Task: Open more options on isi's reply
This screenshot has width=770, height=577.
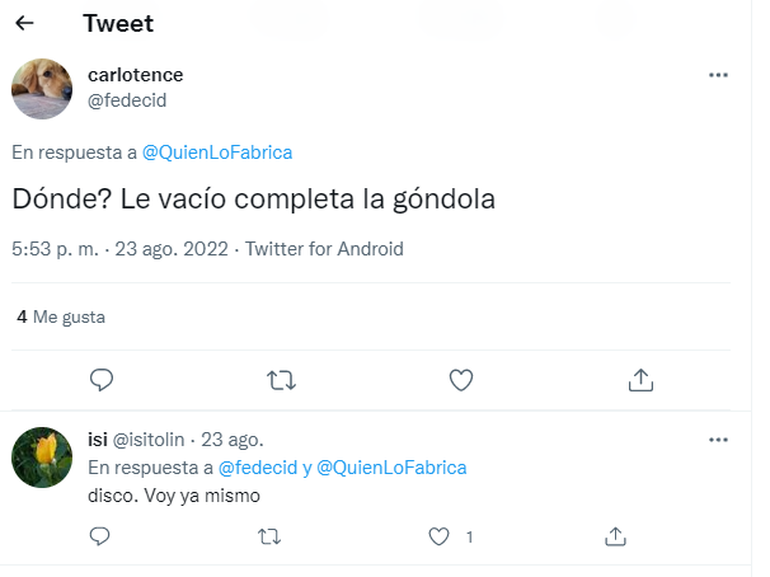Action: (x=718, y=440)
